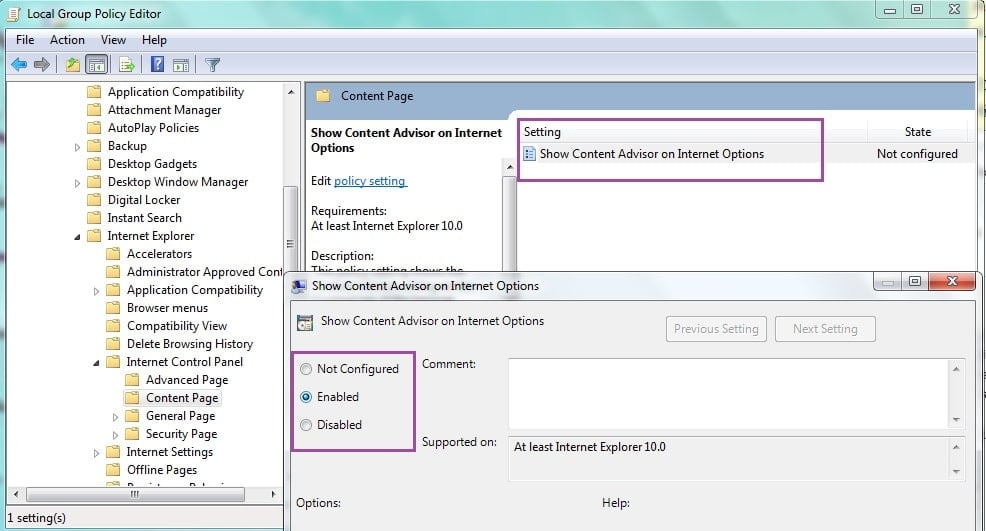Click the Not configured state cell

pos(917,154)
